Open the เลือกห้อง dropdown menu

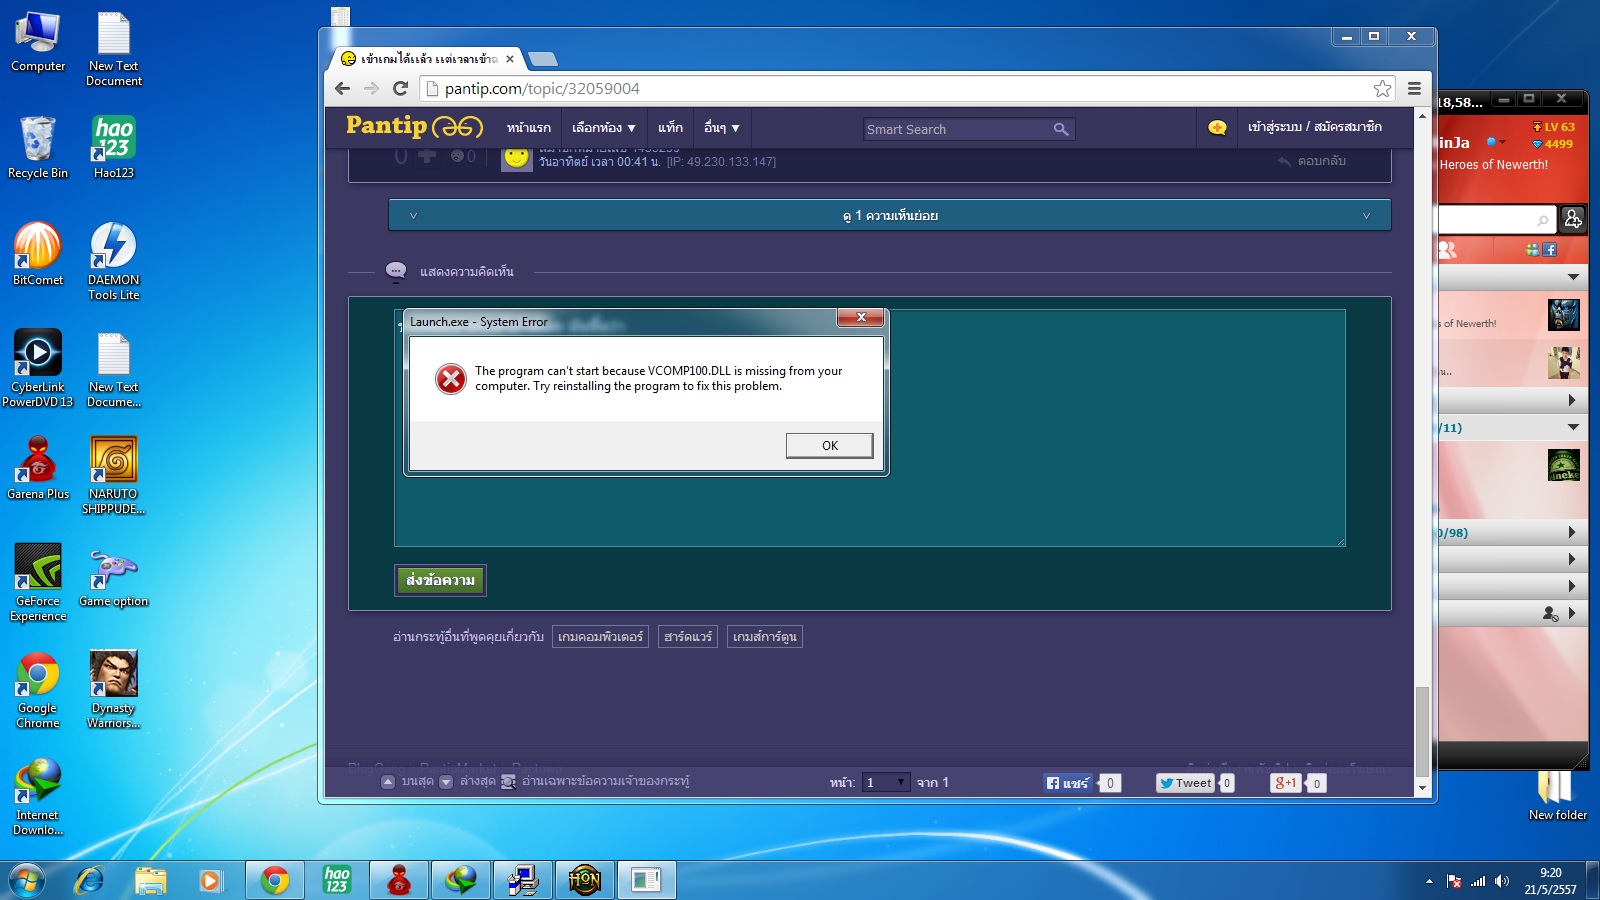[x=603, y=128]
